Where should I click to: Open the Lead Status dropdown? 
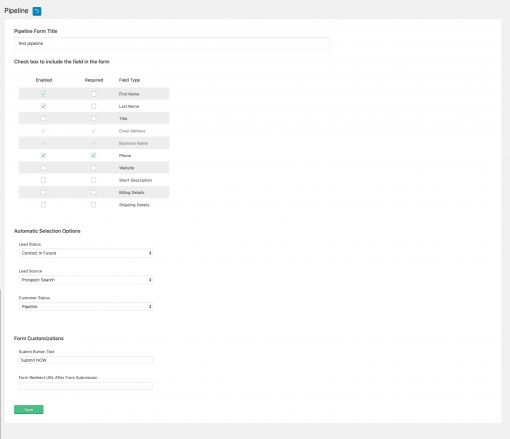click(x=86, y=253)
